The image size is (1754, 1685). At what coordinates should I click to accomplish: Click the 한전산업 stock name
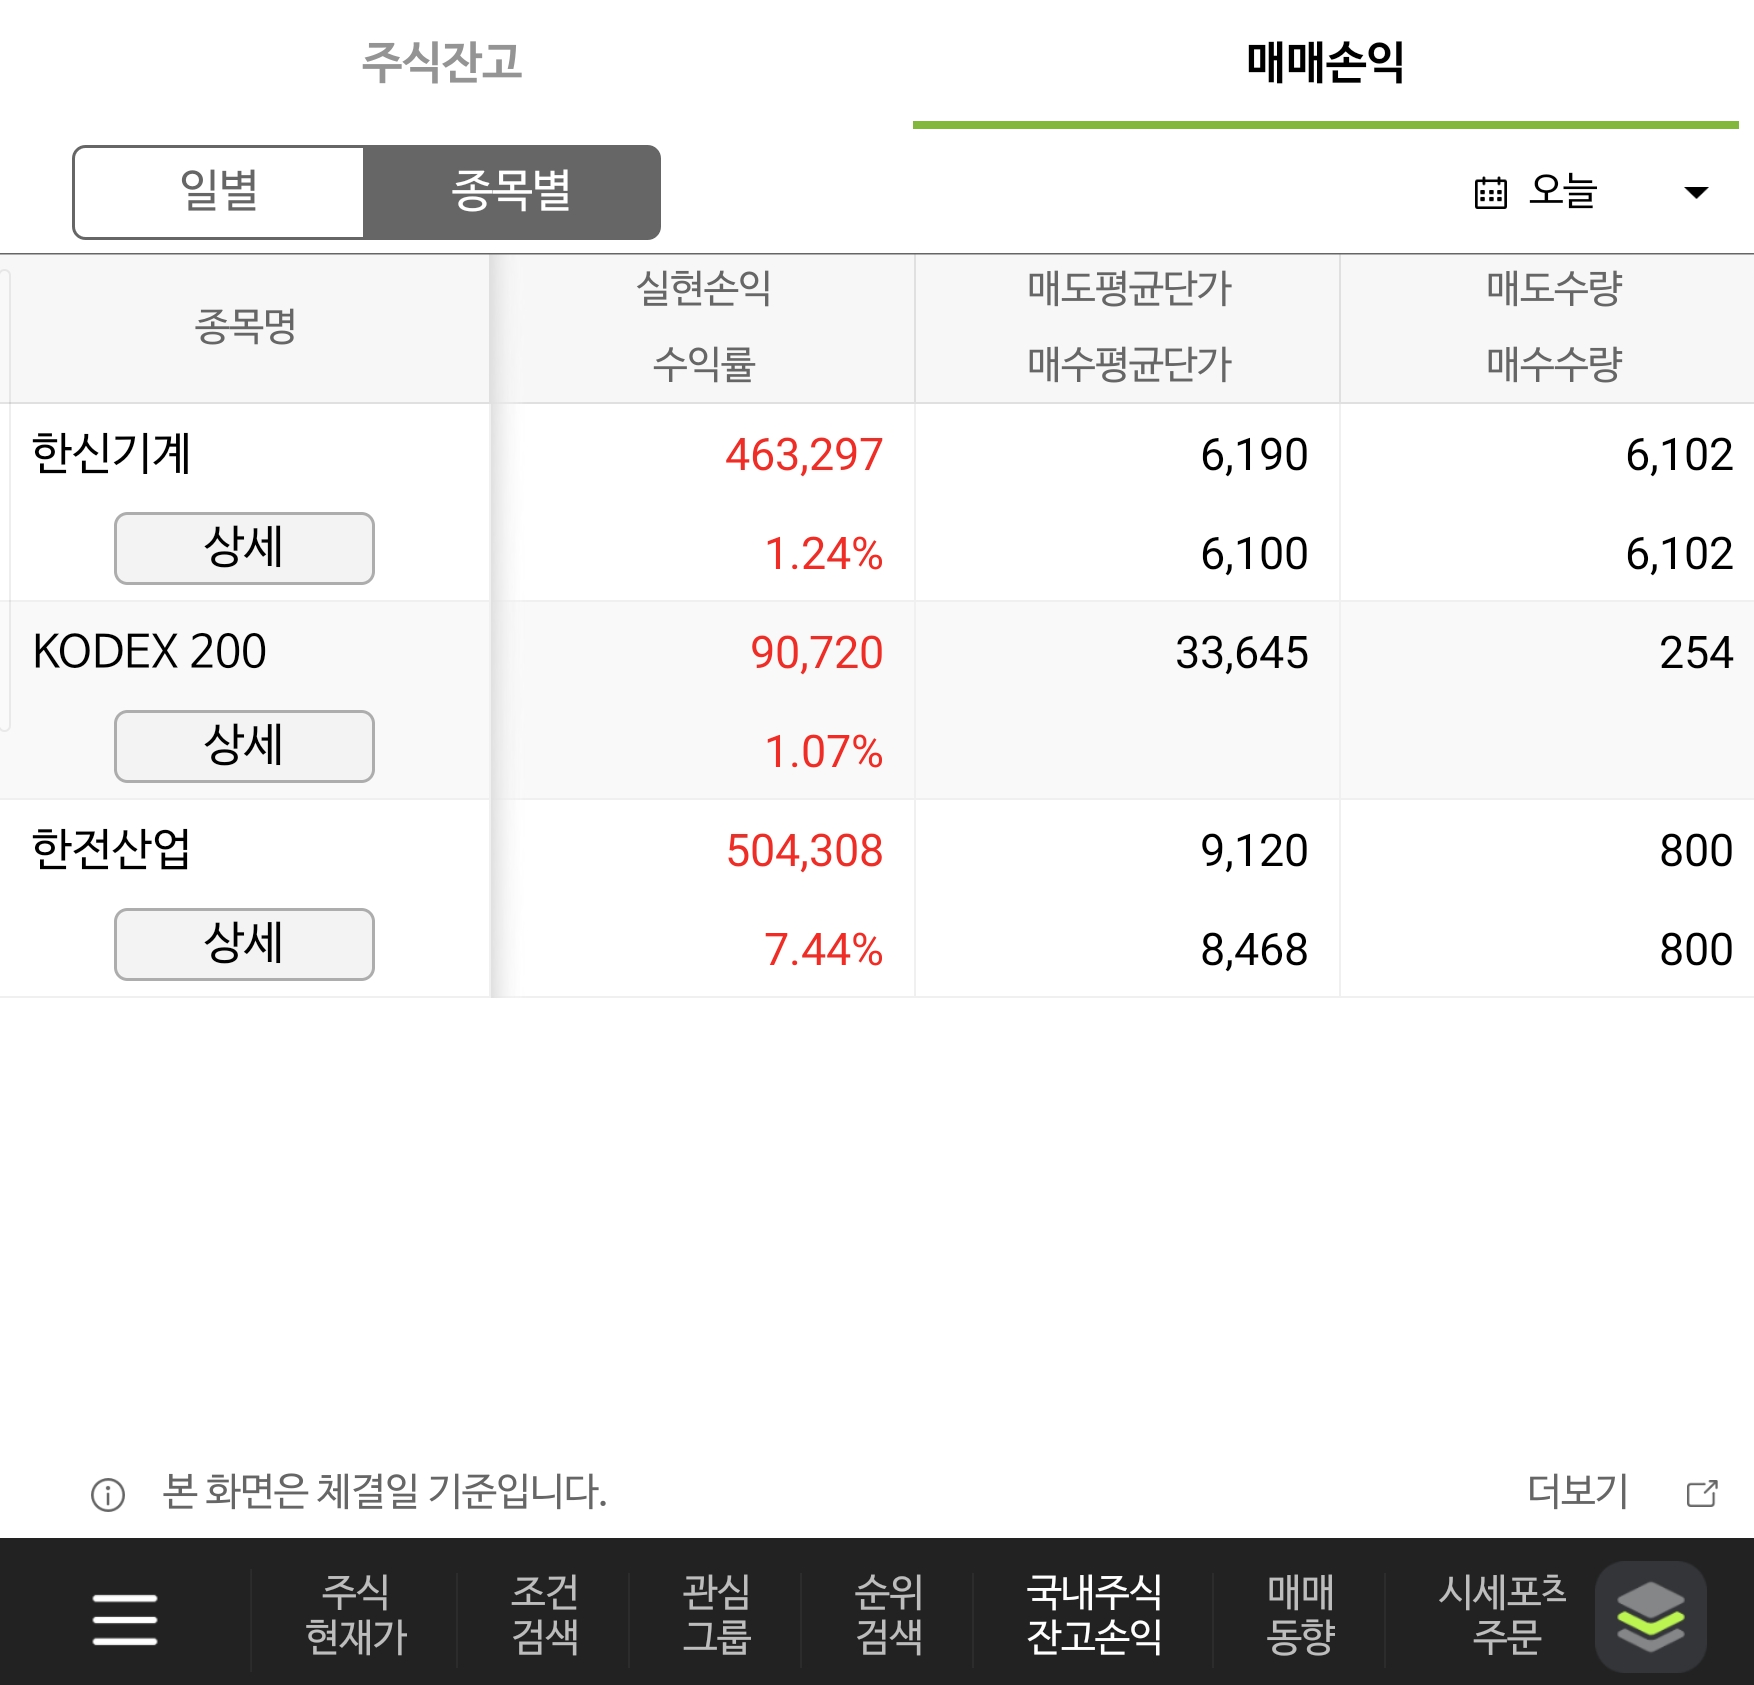(x=111, y=850)
